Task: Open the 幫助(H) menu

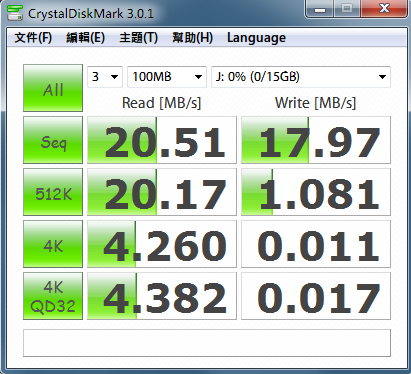Action: tap(192, 37)
